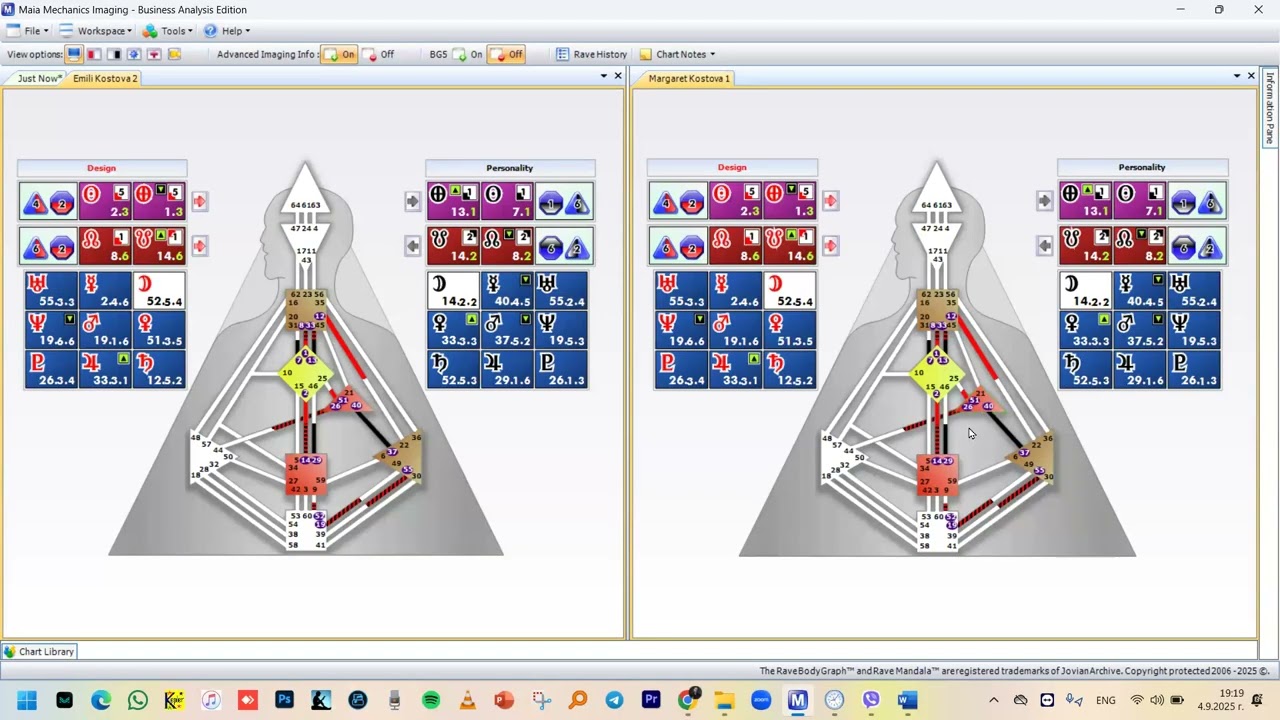Viewport: 1280px width, 720px height.
Task: Select the first view option monitor icon
Action: click(74, 55)
